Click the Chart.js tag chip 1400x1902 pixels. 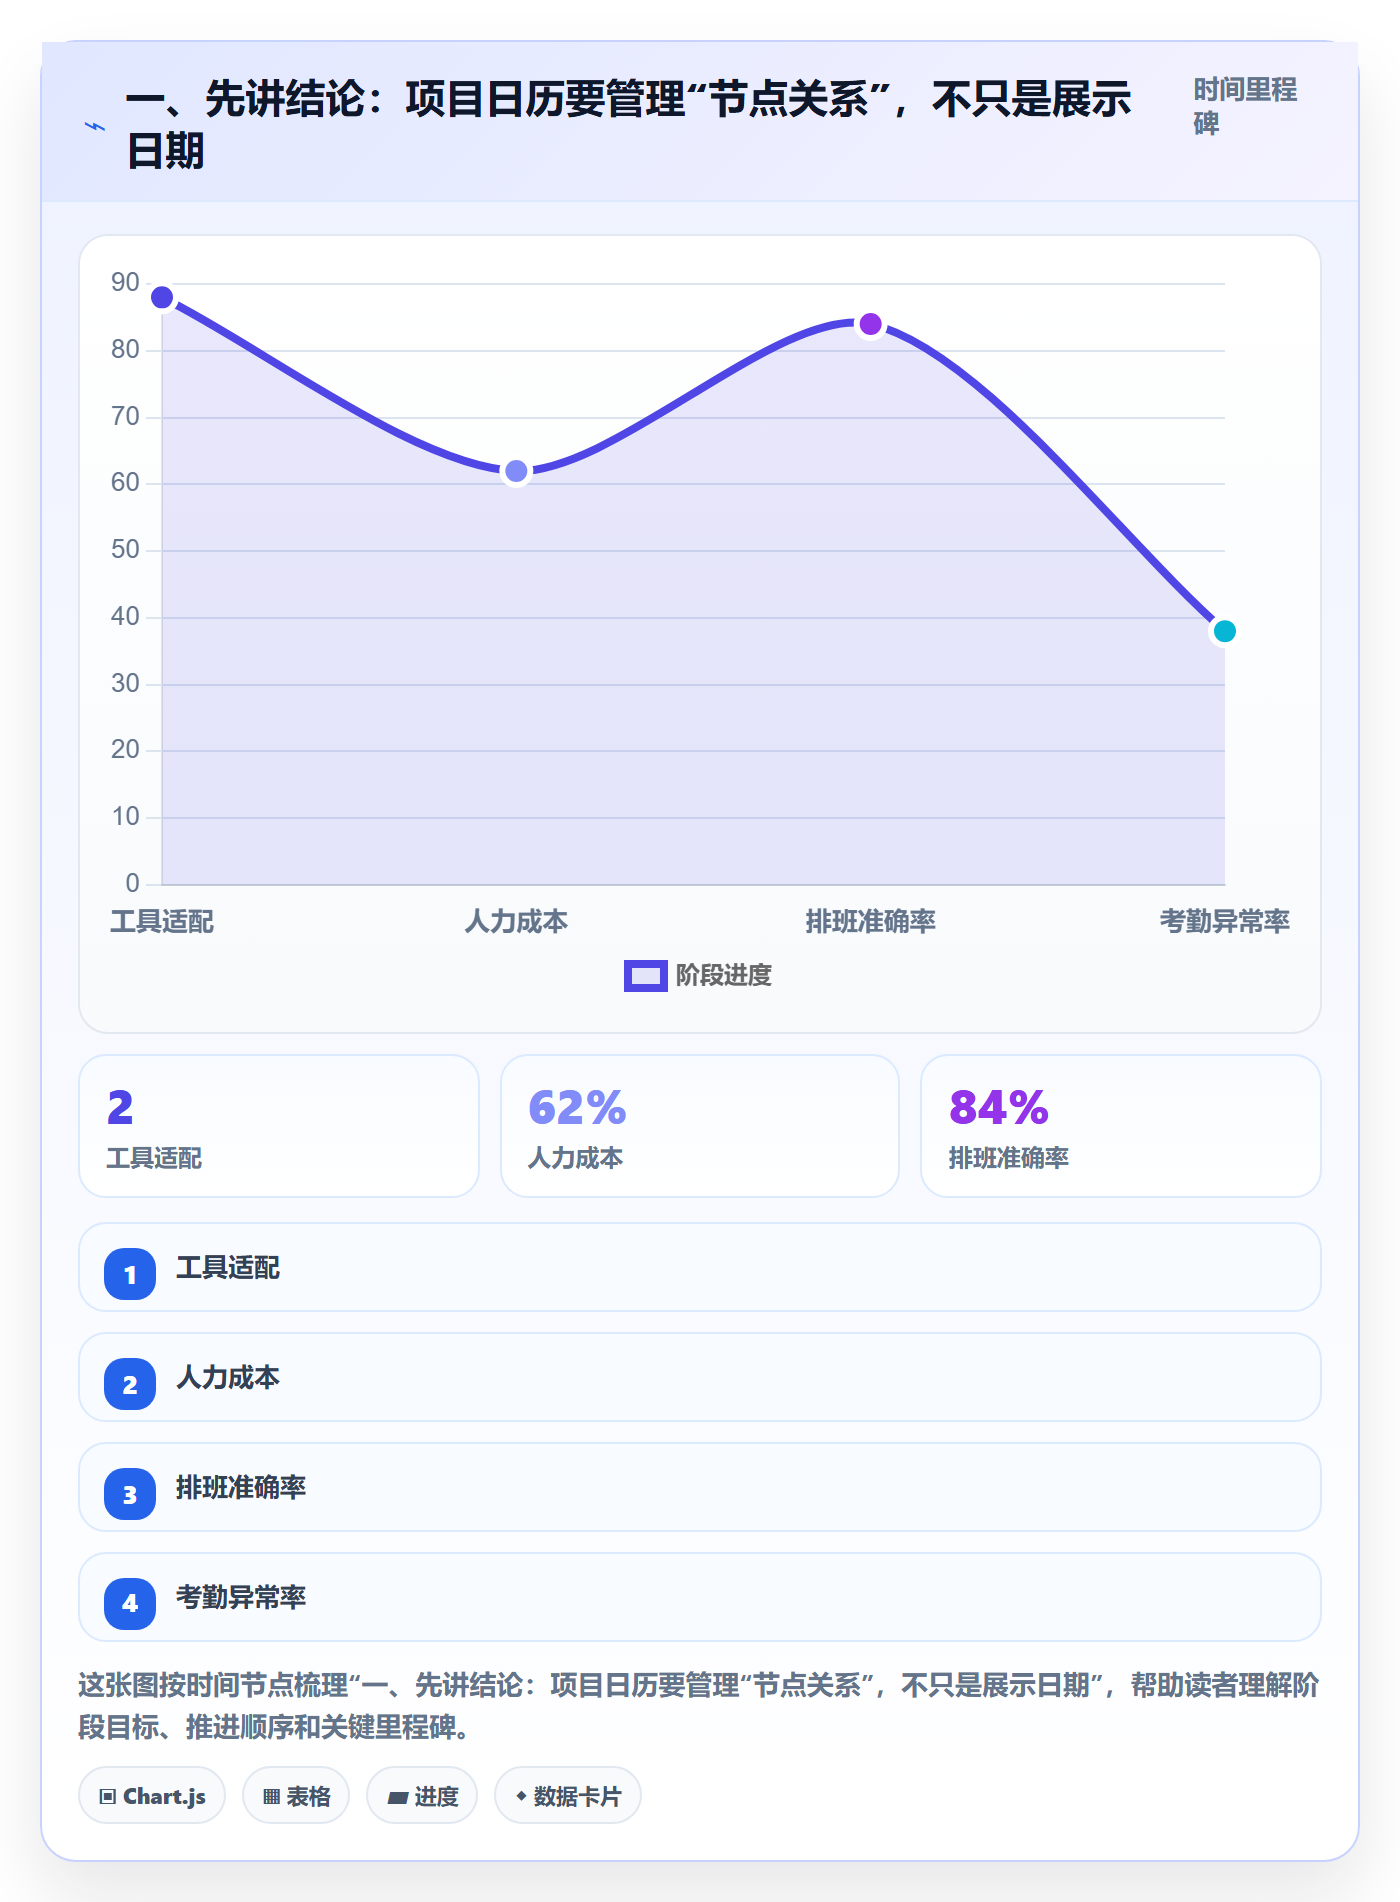tap(152, 1796)
